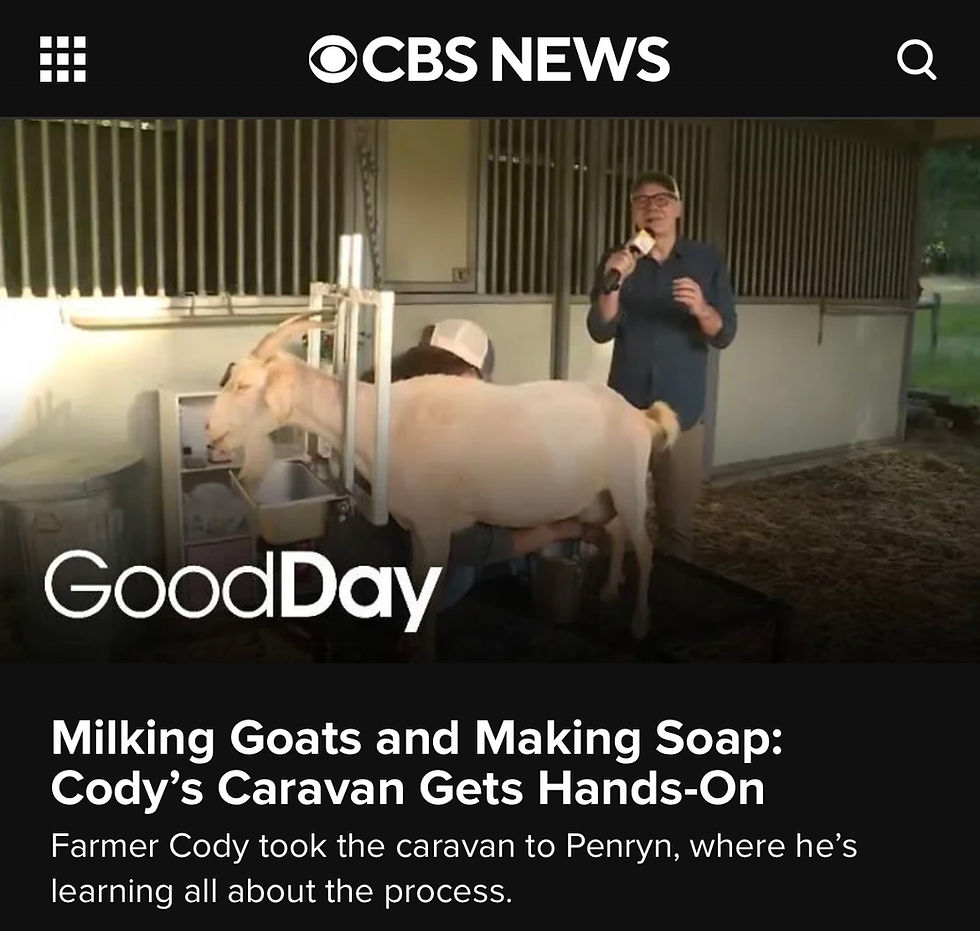Click 'learning all about the process.' text

[281, 890]
